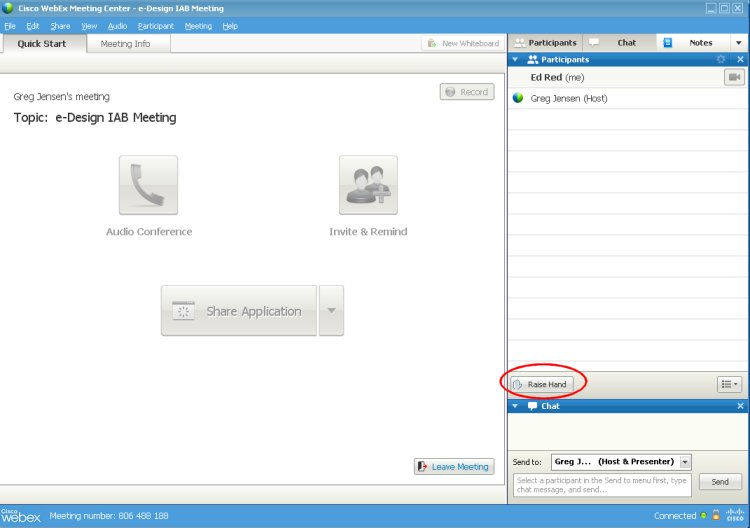Select participant Greg Jensen (Host)

[x=628, y=98]
